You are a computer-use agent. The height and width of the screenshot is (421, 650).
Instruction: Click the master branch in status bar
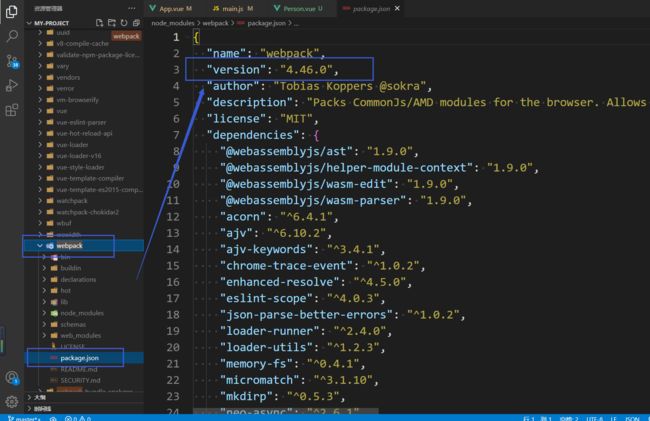click(x=20, y=417)
